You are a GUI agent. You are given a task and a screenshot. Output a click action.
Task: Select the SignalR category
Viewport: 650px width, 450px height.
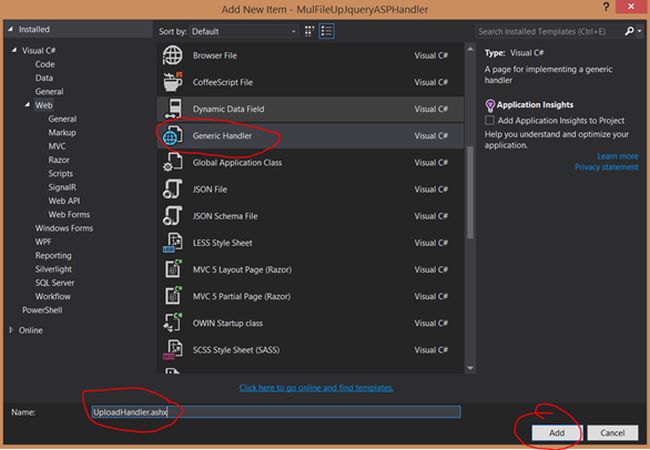62,187
